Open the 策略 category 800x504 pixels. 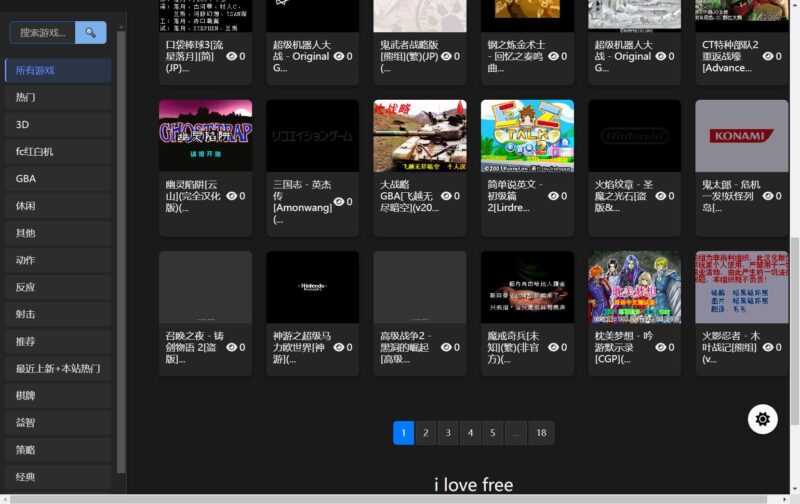[x=58, y=449]
